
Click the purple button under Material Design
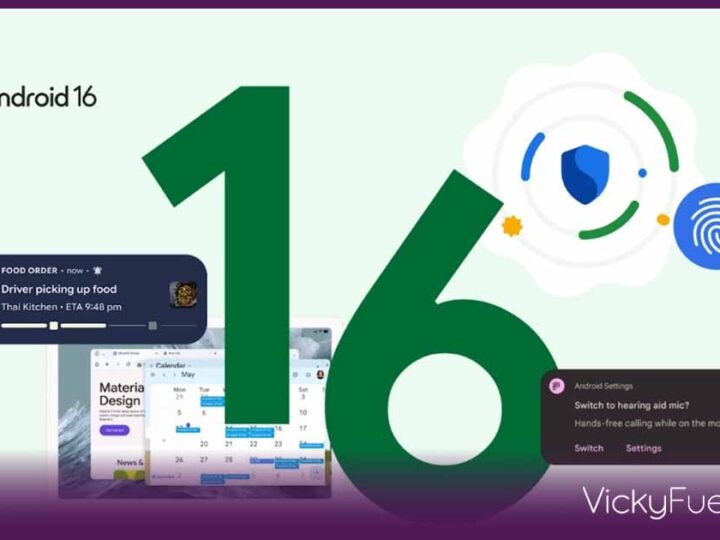tap(114, 430)
